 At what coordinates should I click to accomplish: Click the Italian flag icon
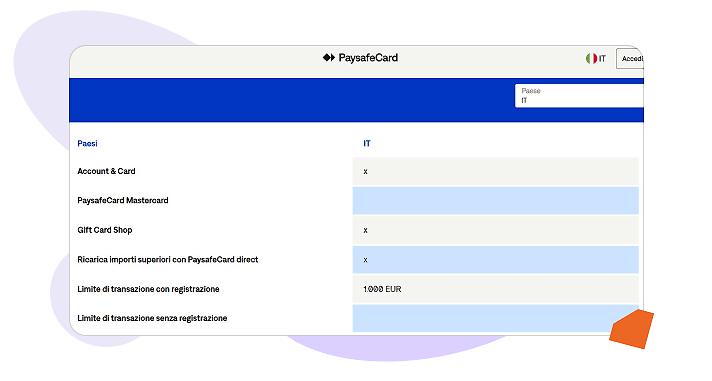click(x=591, y=59)
